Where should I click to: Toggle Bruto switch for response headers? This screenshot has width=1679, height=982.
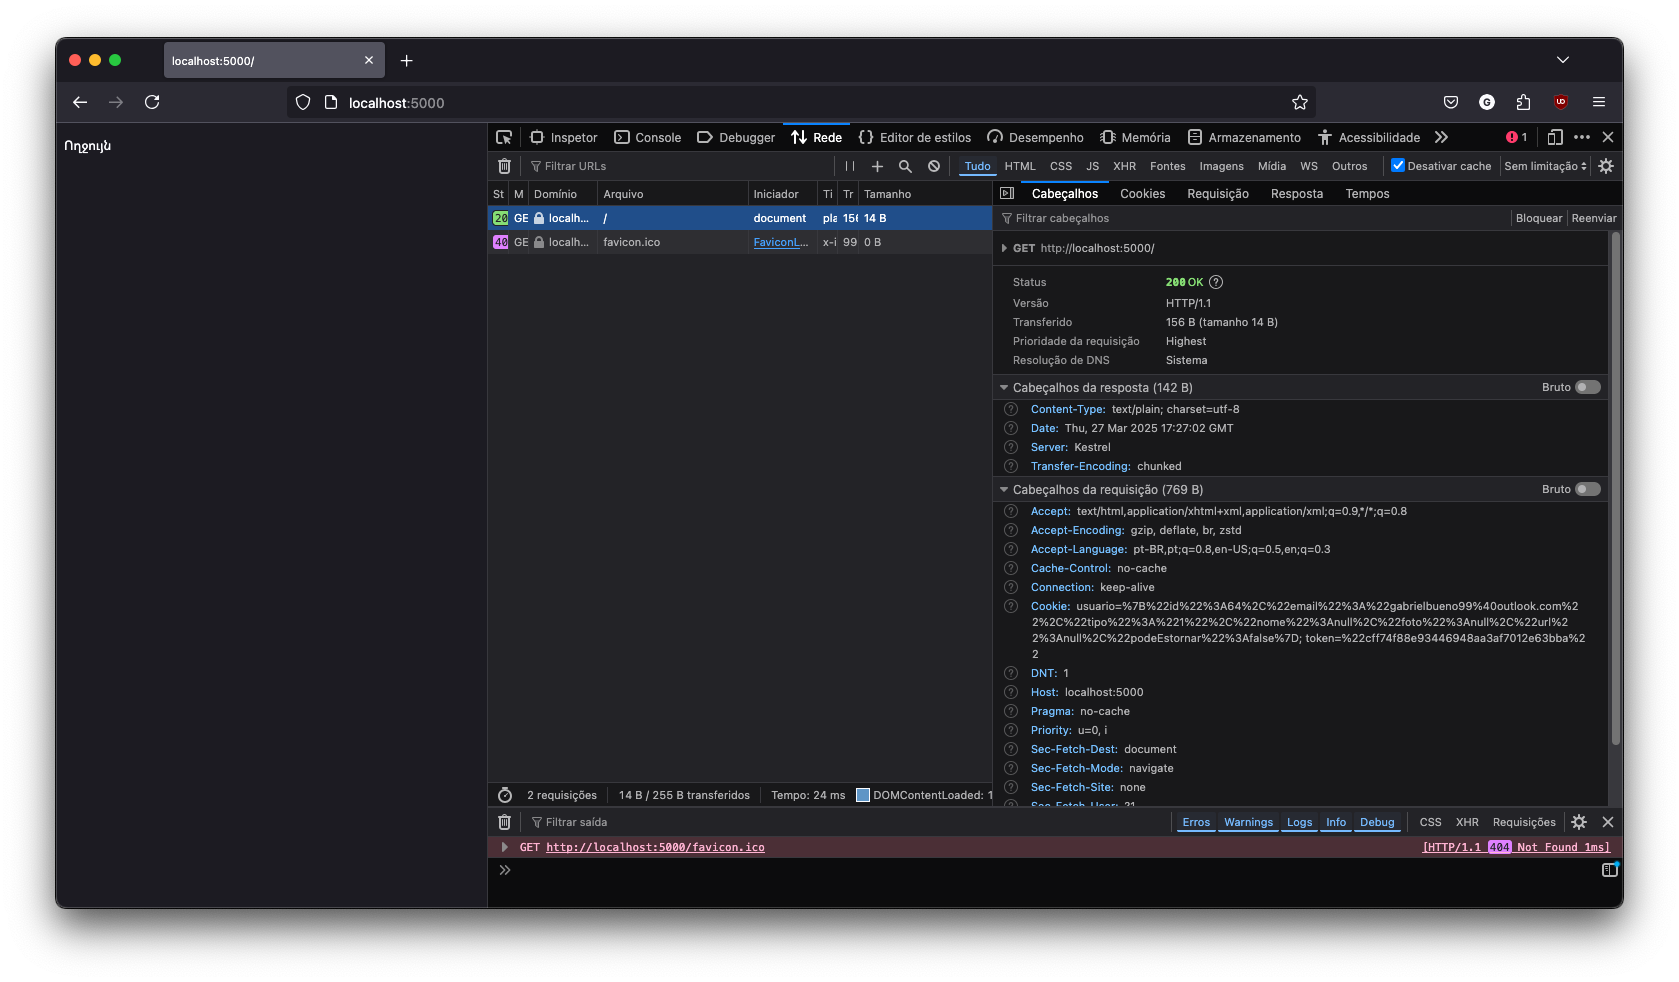[1587, 388]
